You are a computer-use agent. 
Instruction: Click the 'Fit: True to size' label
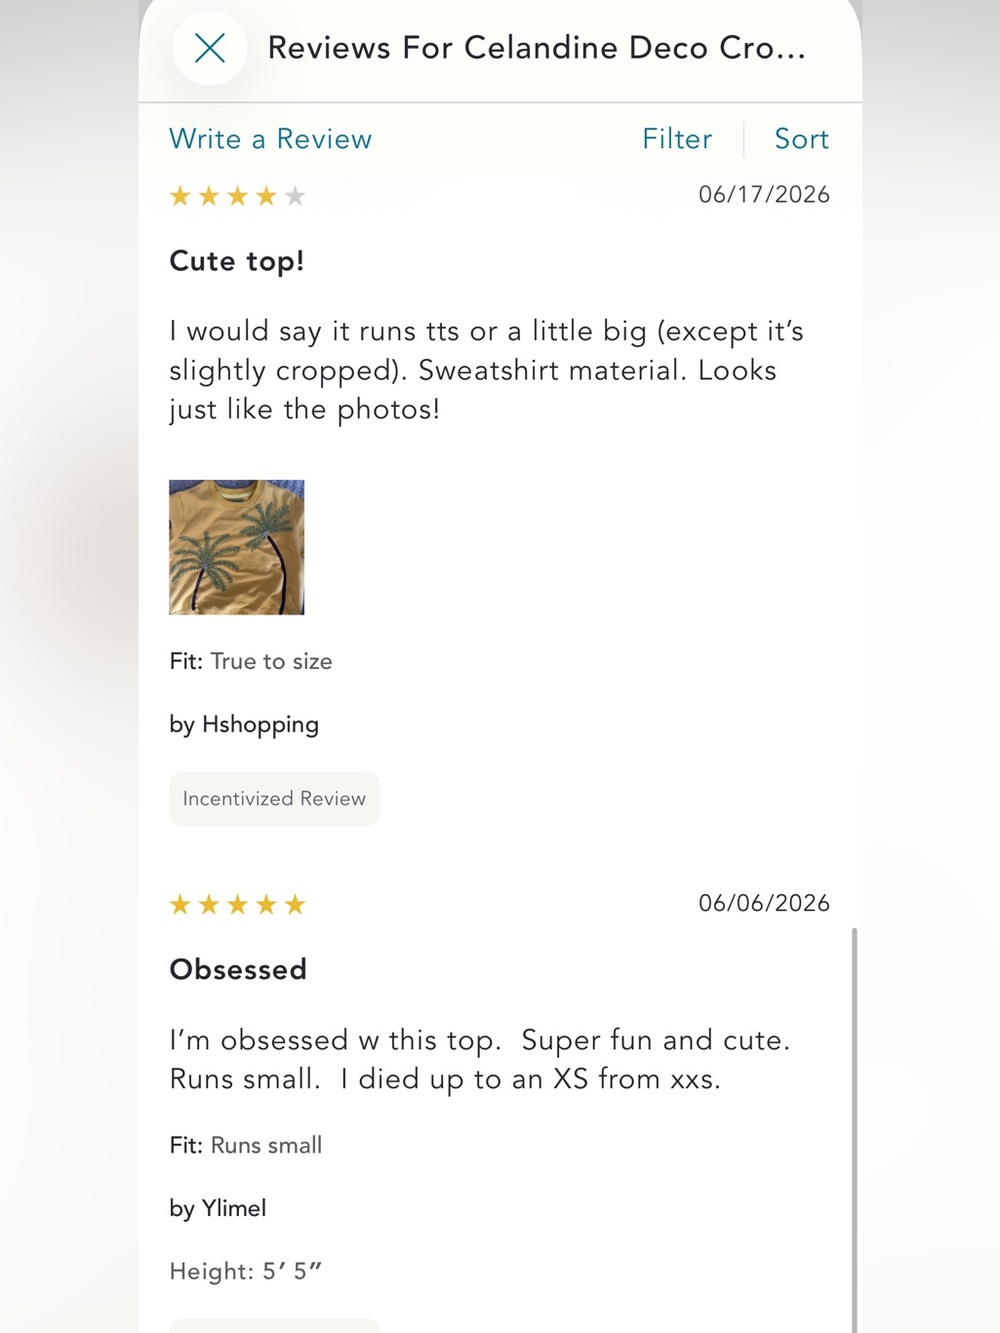click(x=251, y=662)
